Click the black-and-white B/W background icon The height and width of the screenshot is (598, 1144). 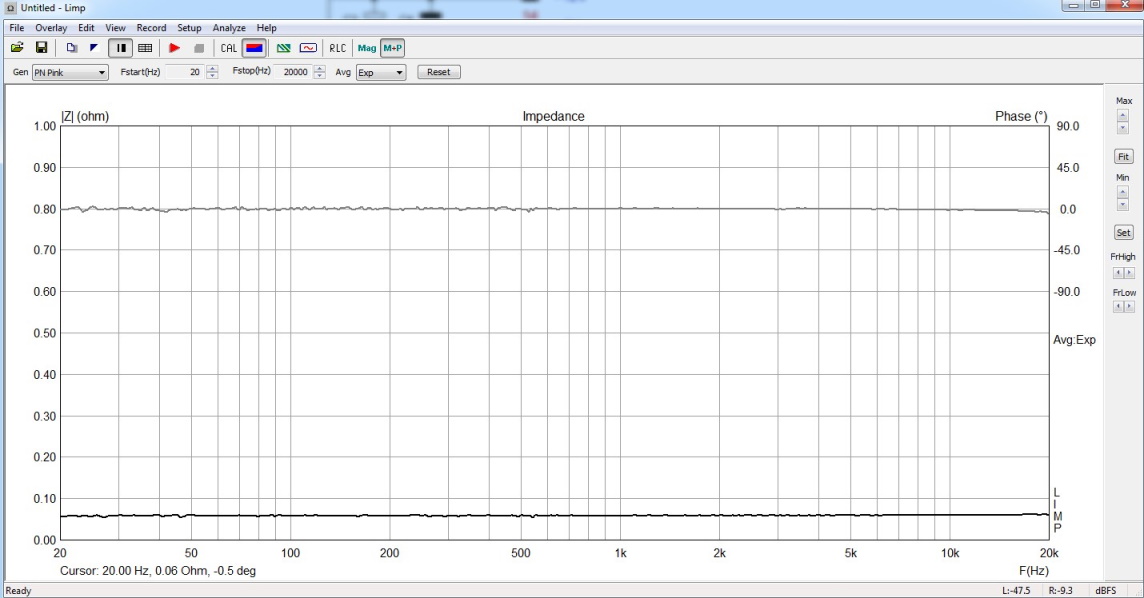94,48
